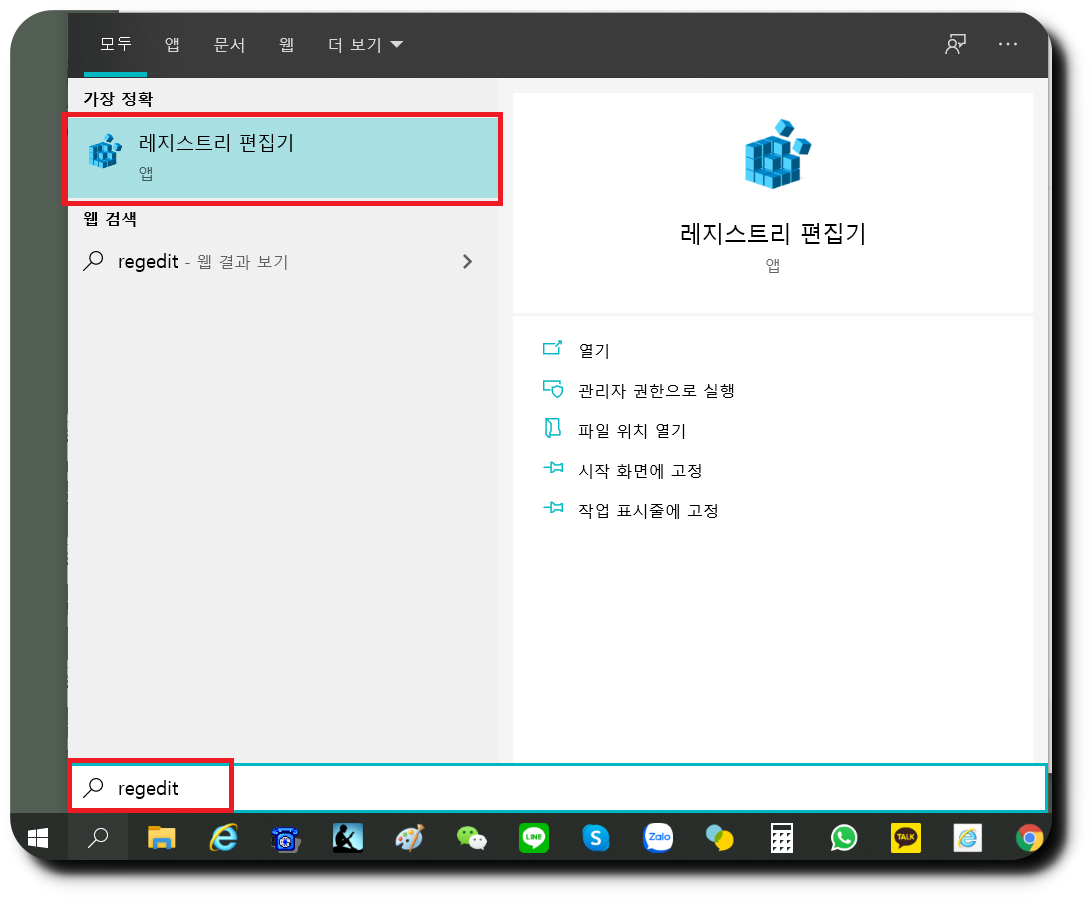Expand the 더 보기 dropdown
Screen dimensions: 1092x900
(x=365, y=45)
